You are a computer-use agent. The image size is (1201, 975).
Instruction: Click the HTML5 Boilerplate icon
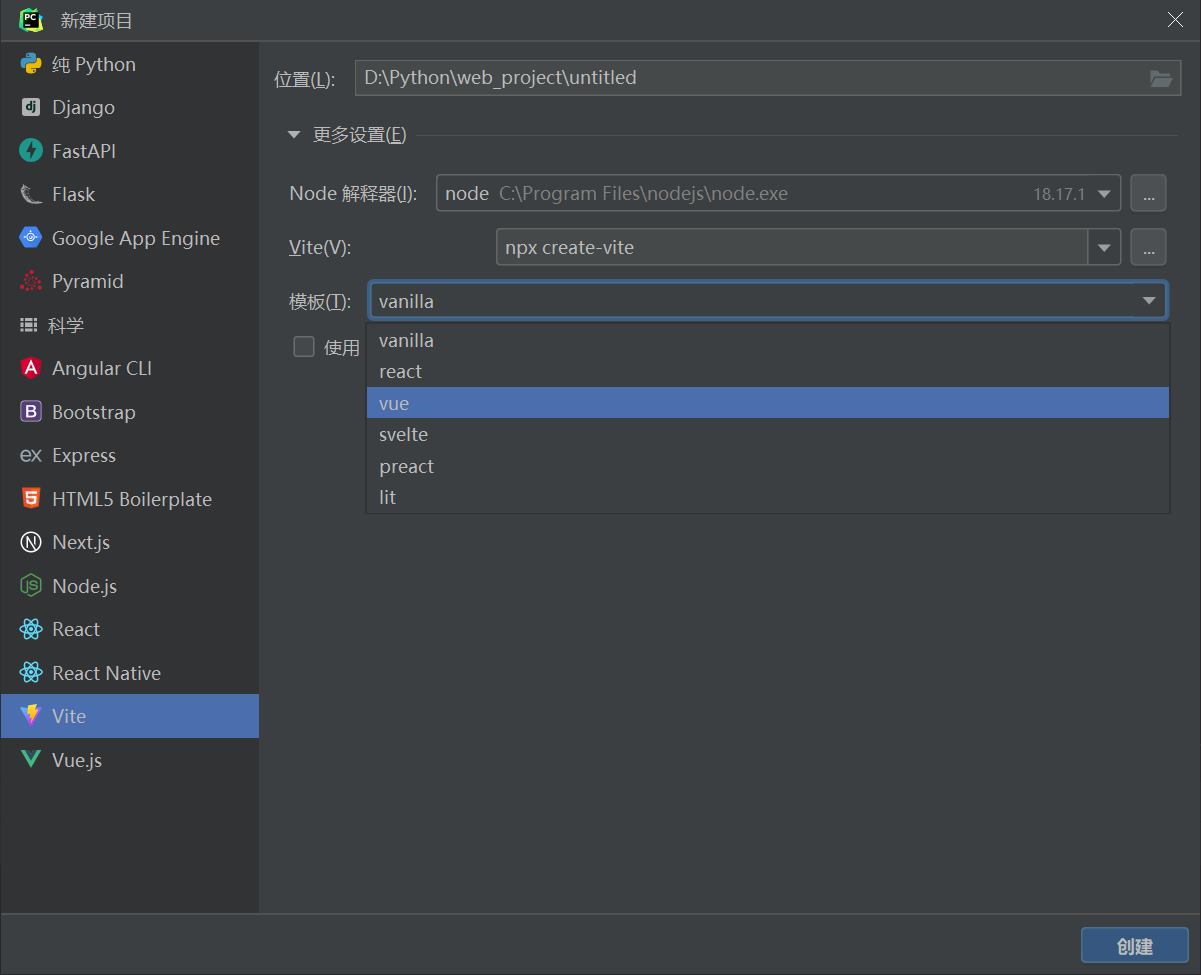pos(31,499)
